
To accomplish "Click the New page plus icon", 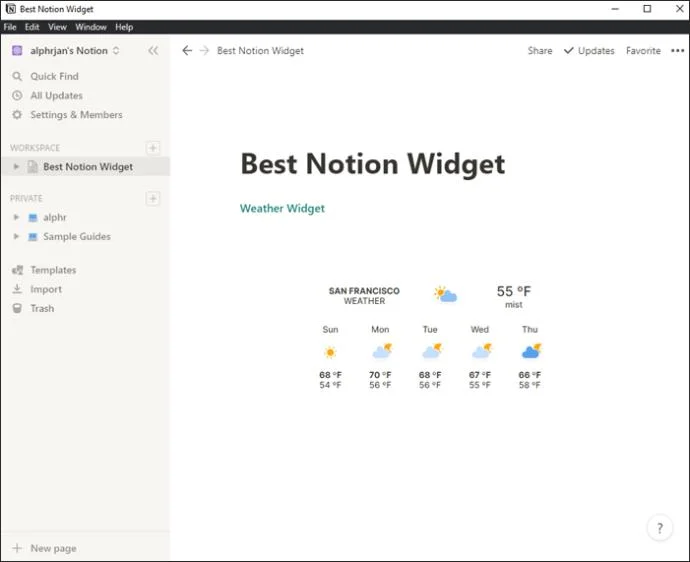I will tap(17, 548).
